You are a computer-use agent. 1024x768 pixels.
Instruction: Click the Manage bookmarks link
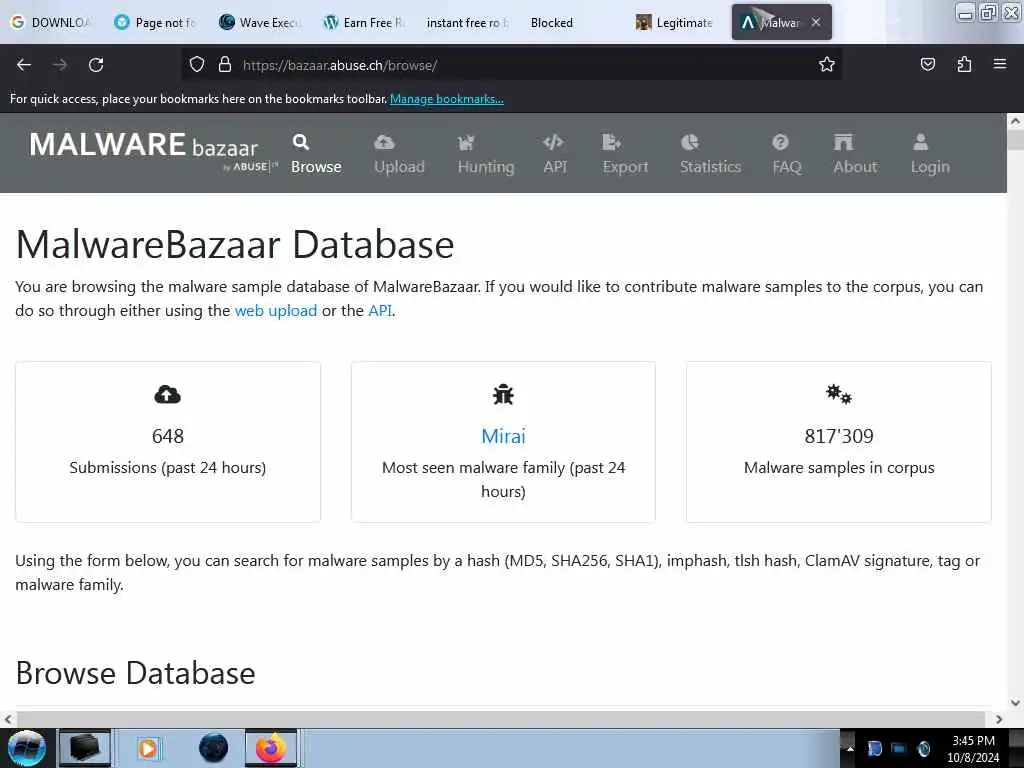point(447,99)
